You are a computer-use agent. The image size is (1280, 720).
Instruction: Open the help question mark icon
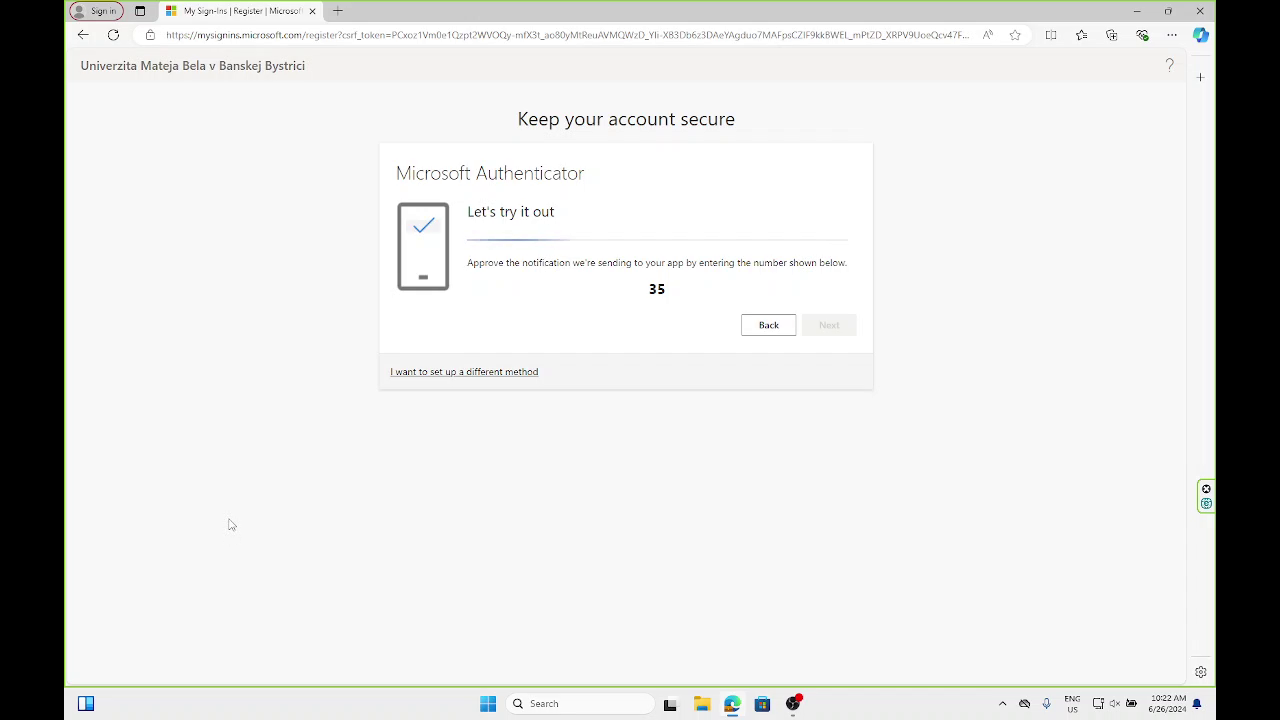1169,65
